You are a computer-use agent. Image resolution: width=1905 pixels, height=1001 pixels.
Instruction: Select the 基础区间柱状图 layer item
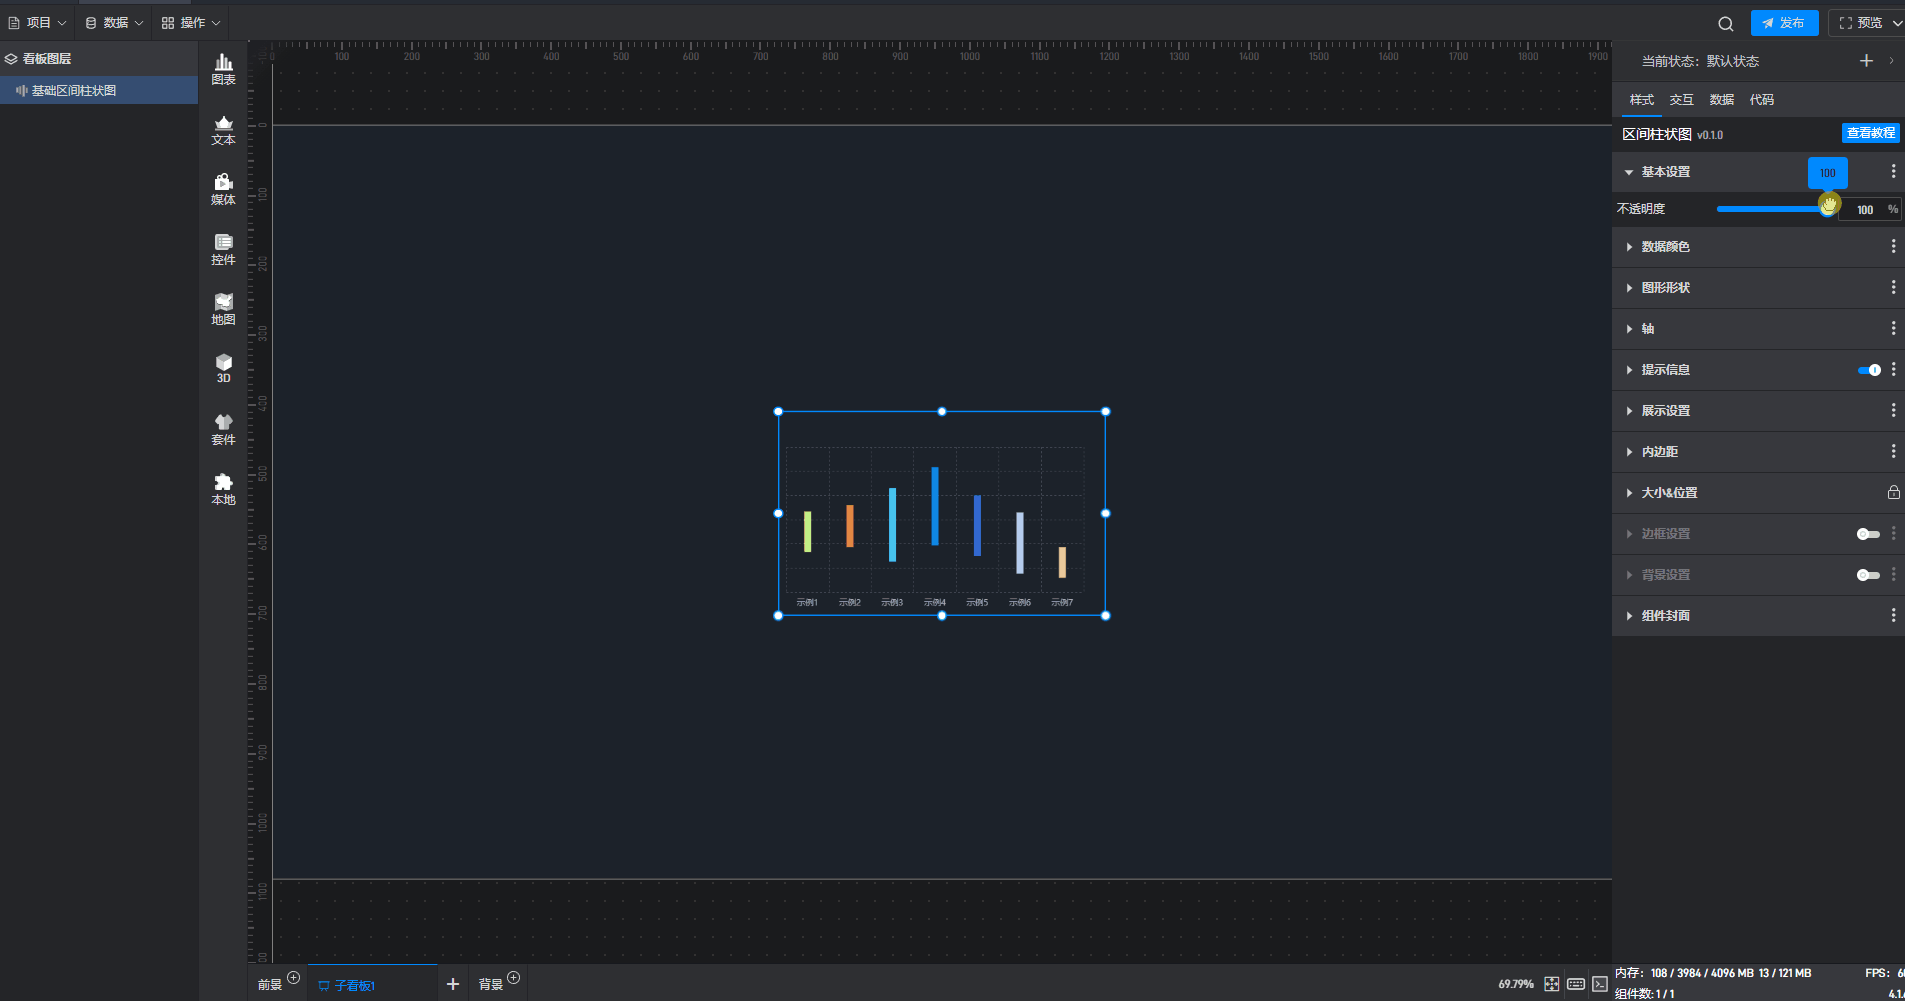tap(74, 91)
